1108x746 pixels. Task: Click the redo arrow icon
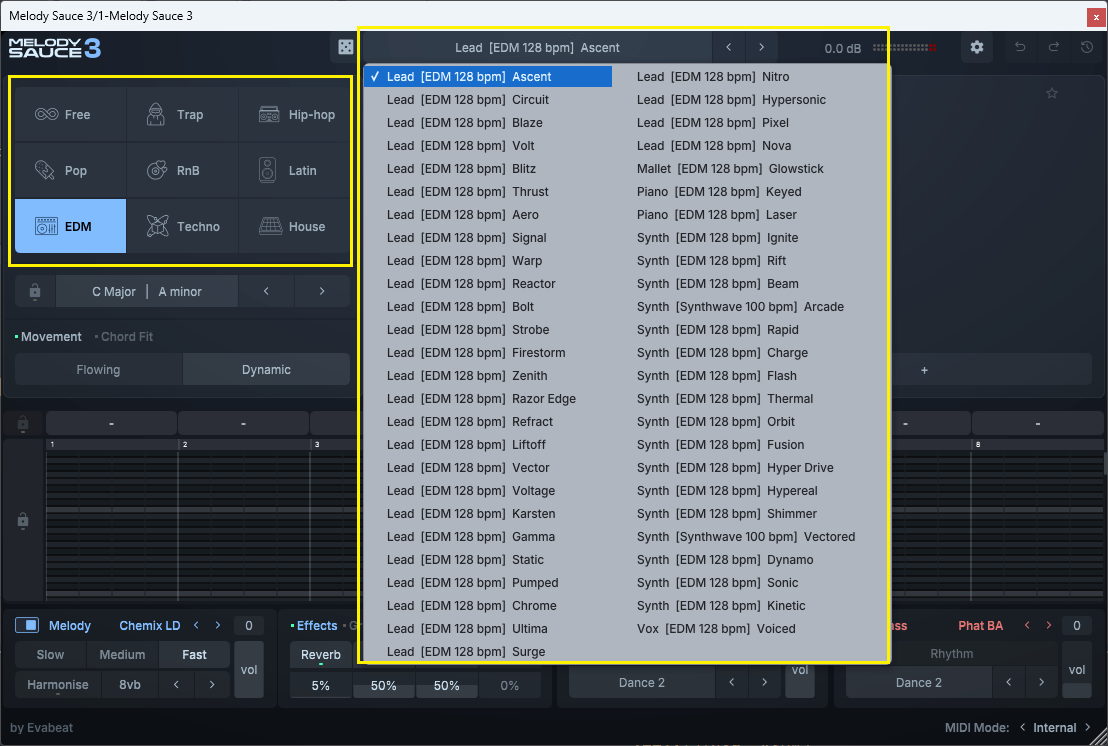1054,48
